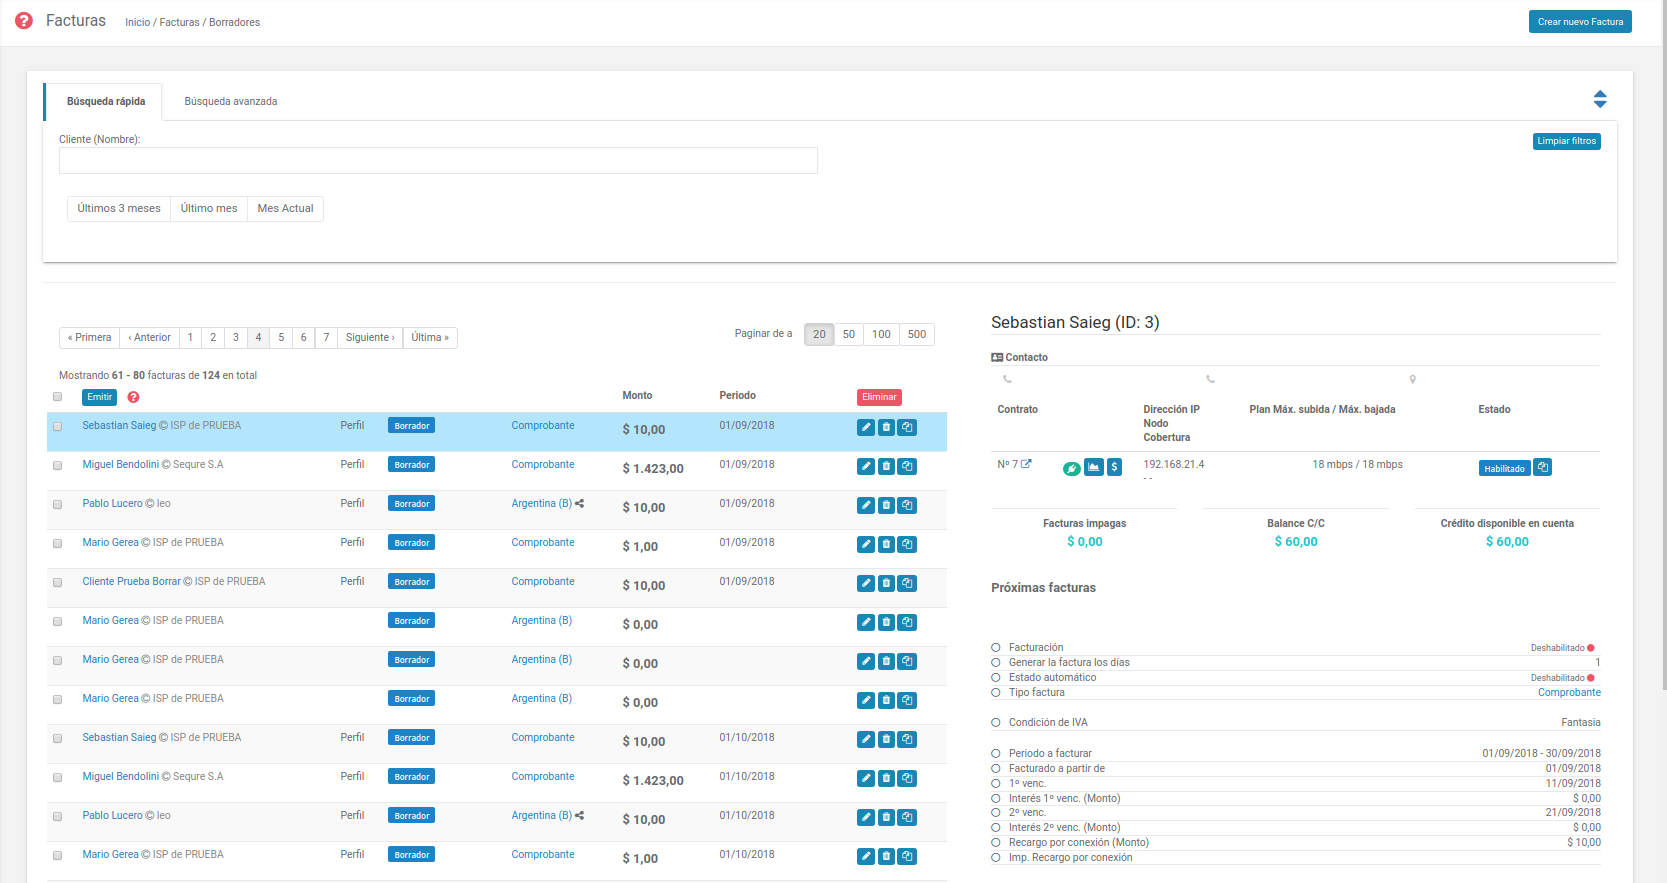Click the contract dollar billing icon

coord(1114,467)
